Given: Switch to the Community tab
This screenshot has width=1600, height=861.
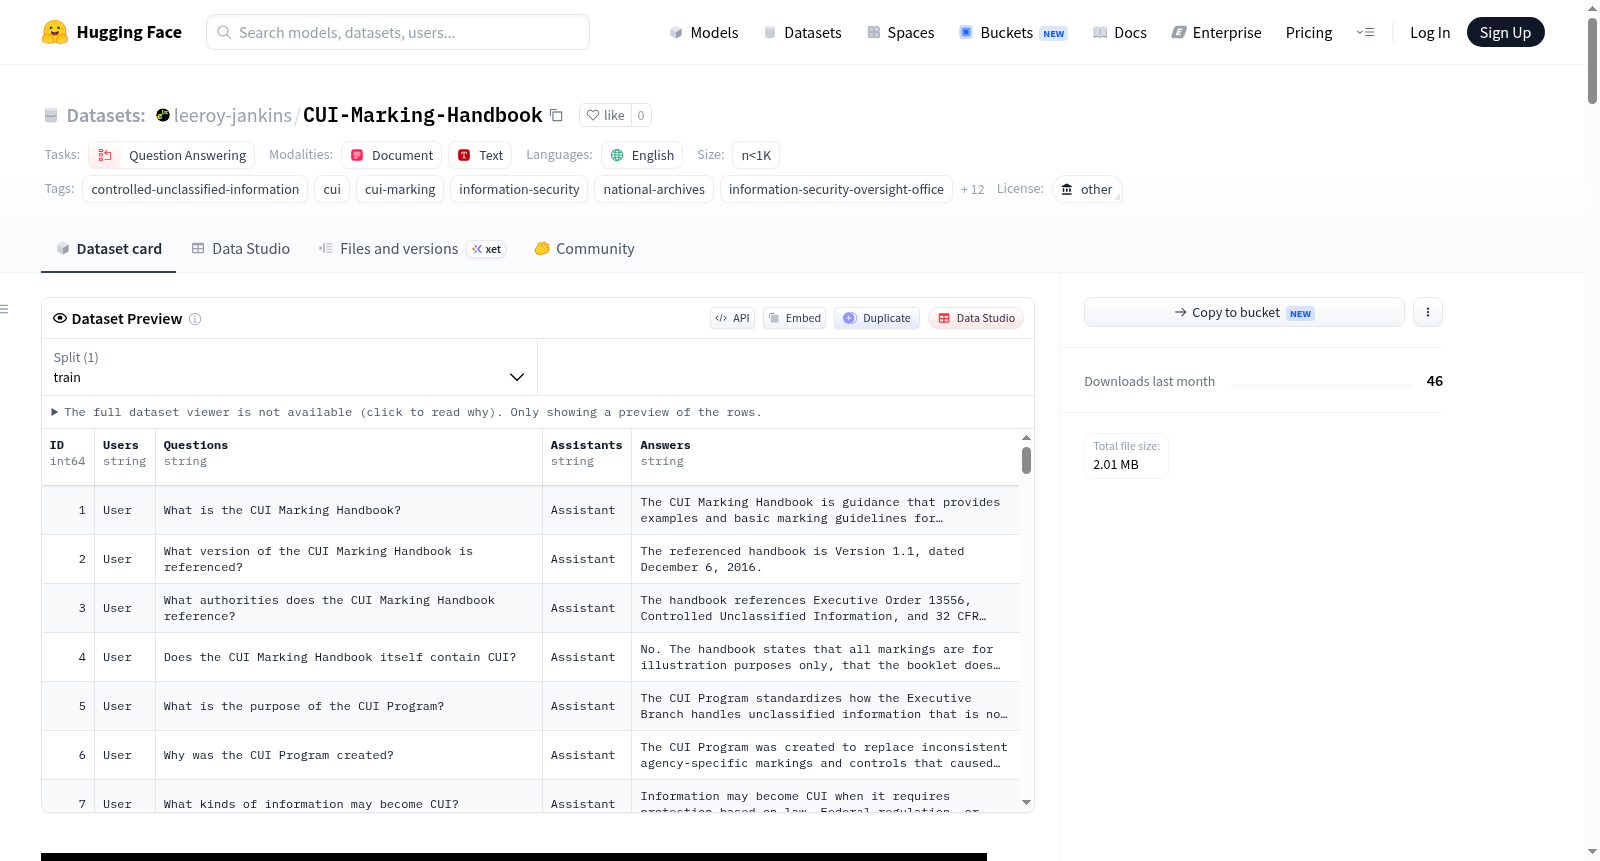Looking at the screenshot, I should coord(584,249).
